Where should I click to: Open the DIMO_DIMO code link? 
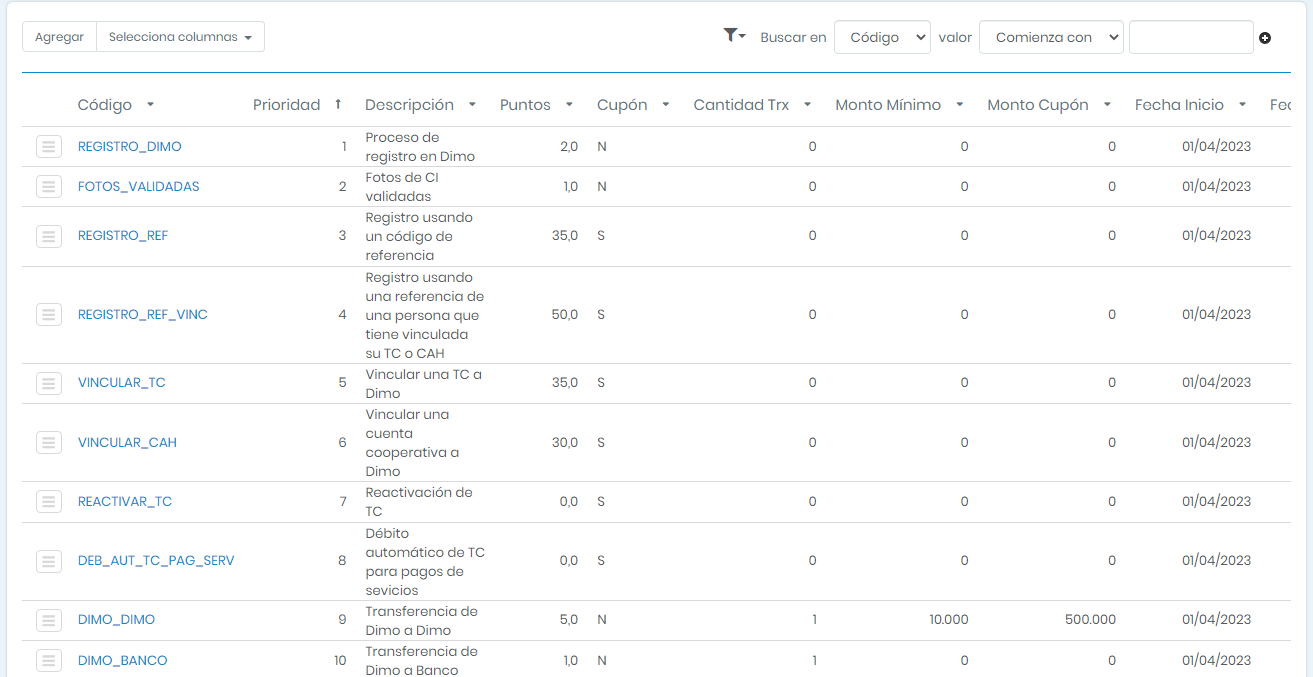pos(116,620)
